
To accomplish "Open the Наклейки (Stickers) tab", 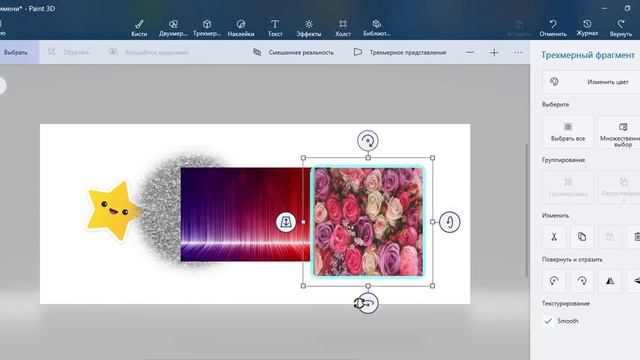I will pyautogui.click(x=241, y=28).
